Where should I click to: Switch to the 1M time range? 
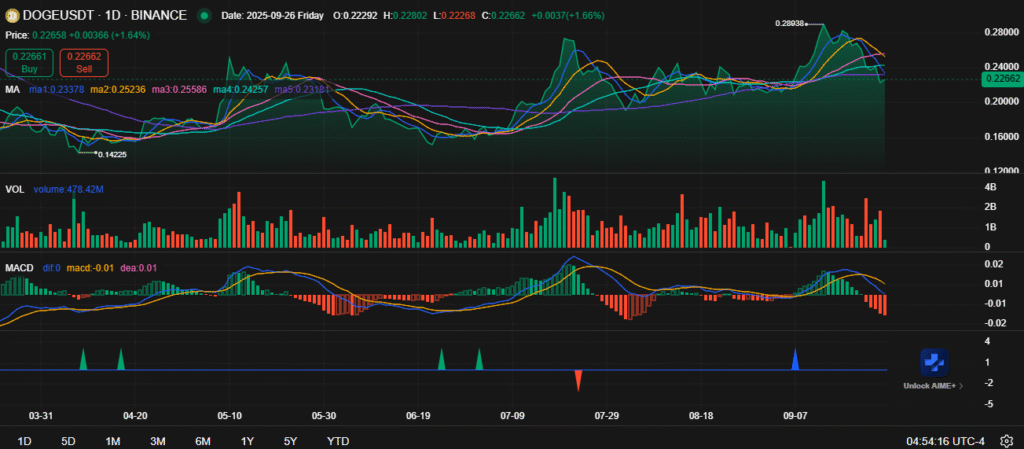click(113, 441)
